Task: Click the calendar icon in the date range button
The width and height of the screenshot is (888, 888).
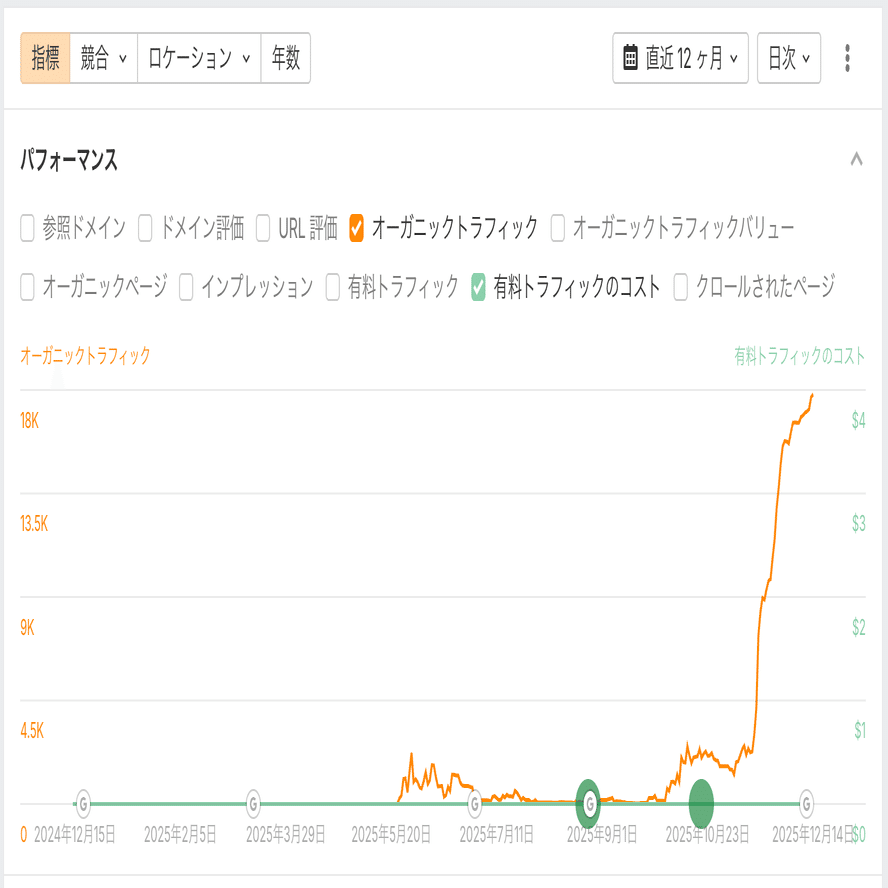Action: tap(630, 58)
